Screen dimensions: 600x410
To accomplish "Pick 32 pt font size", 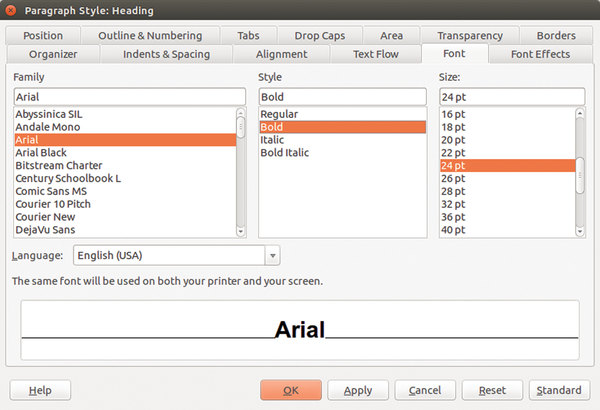I will (x=507, y=204).
